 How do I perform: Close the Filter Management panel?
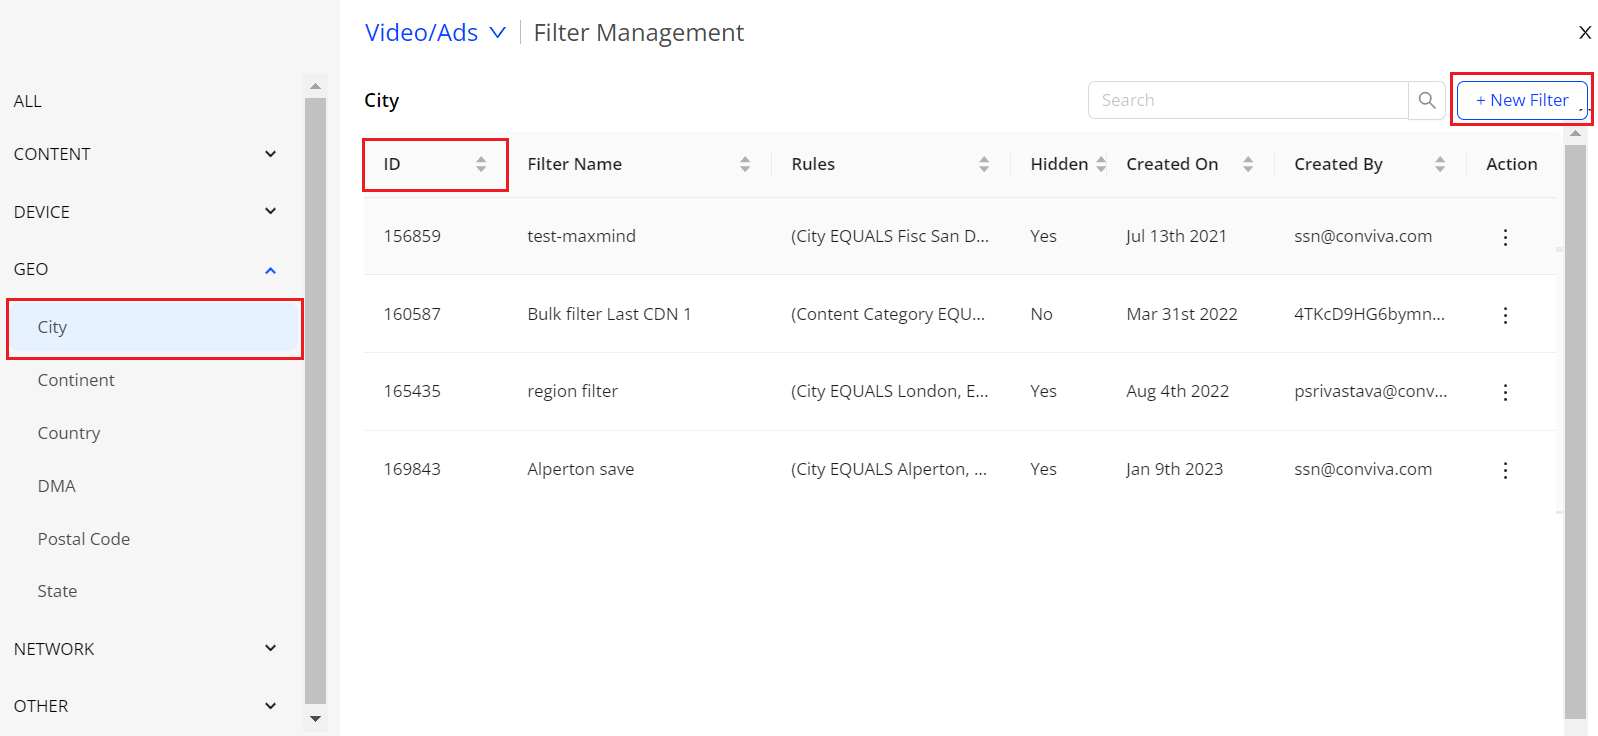point(1585,33)
